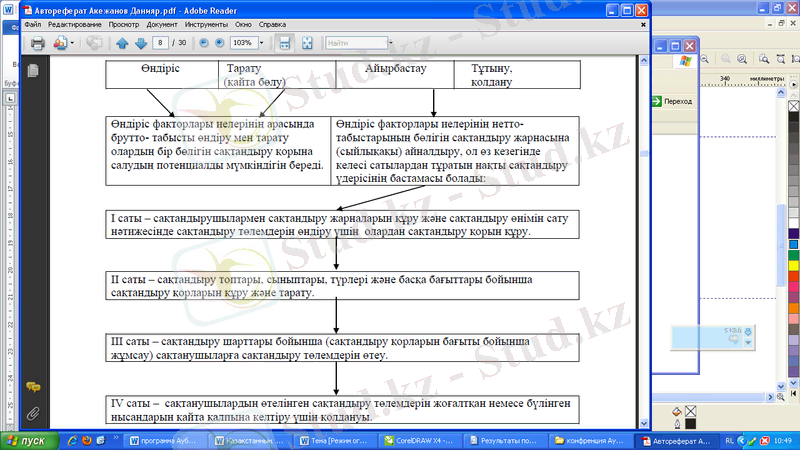Expand the Quick Launch overflow chevron
This screenshot has width=800, height=450.
(x=115, y=438)
